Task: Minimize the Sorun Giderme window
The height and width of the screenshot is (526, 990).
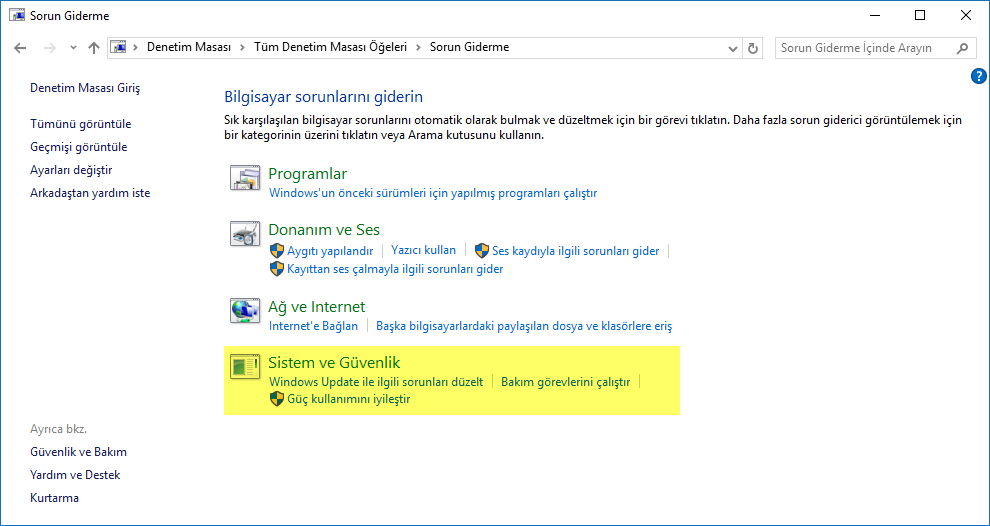Action: [x=874, y=16]
